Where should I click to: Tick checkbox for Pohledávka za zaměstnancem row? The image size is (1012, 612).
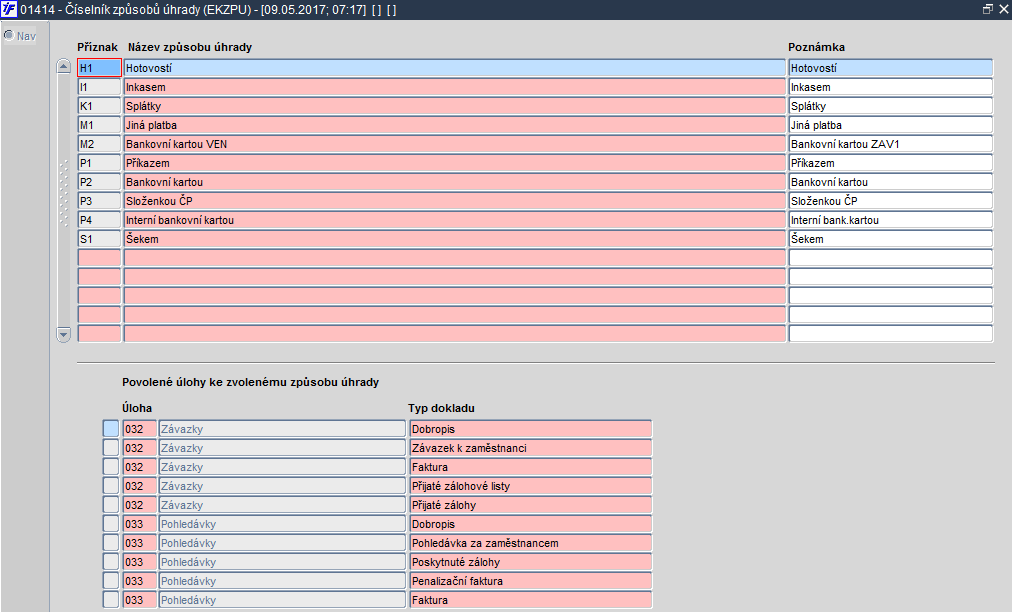111,543
